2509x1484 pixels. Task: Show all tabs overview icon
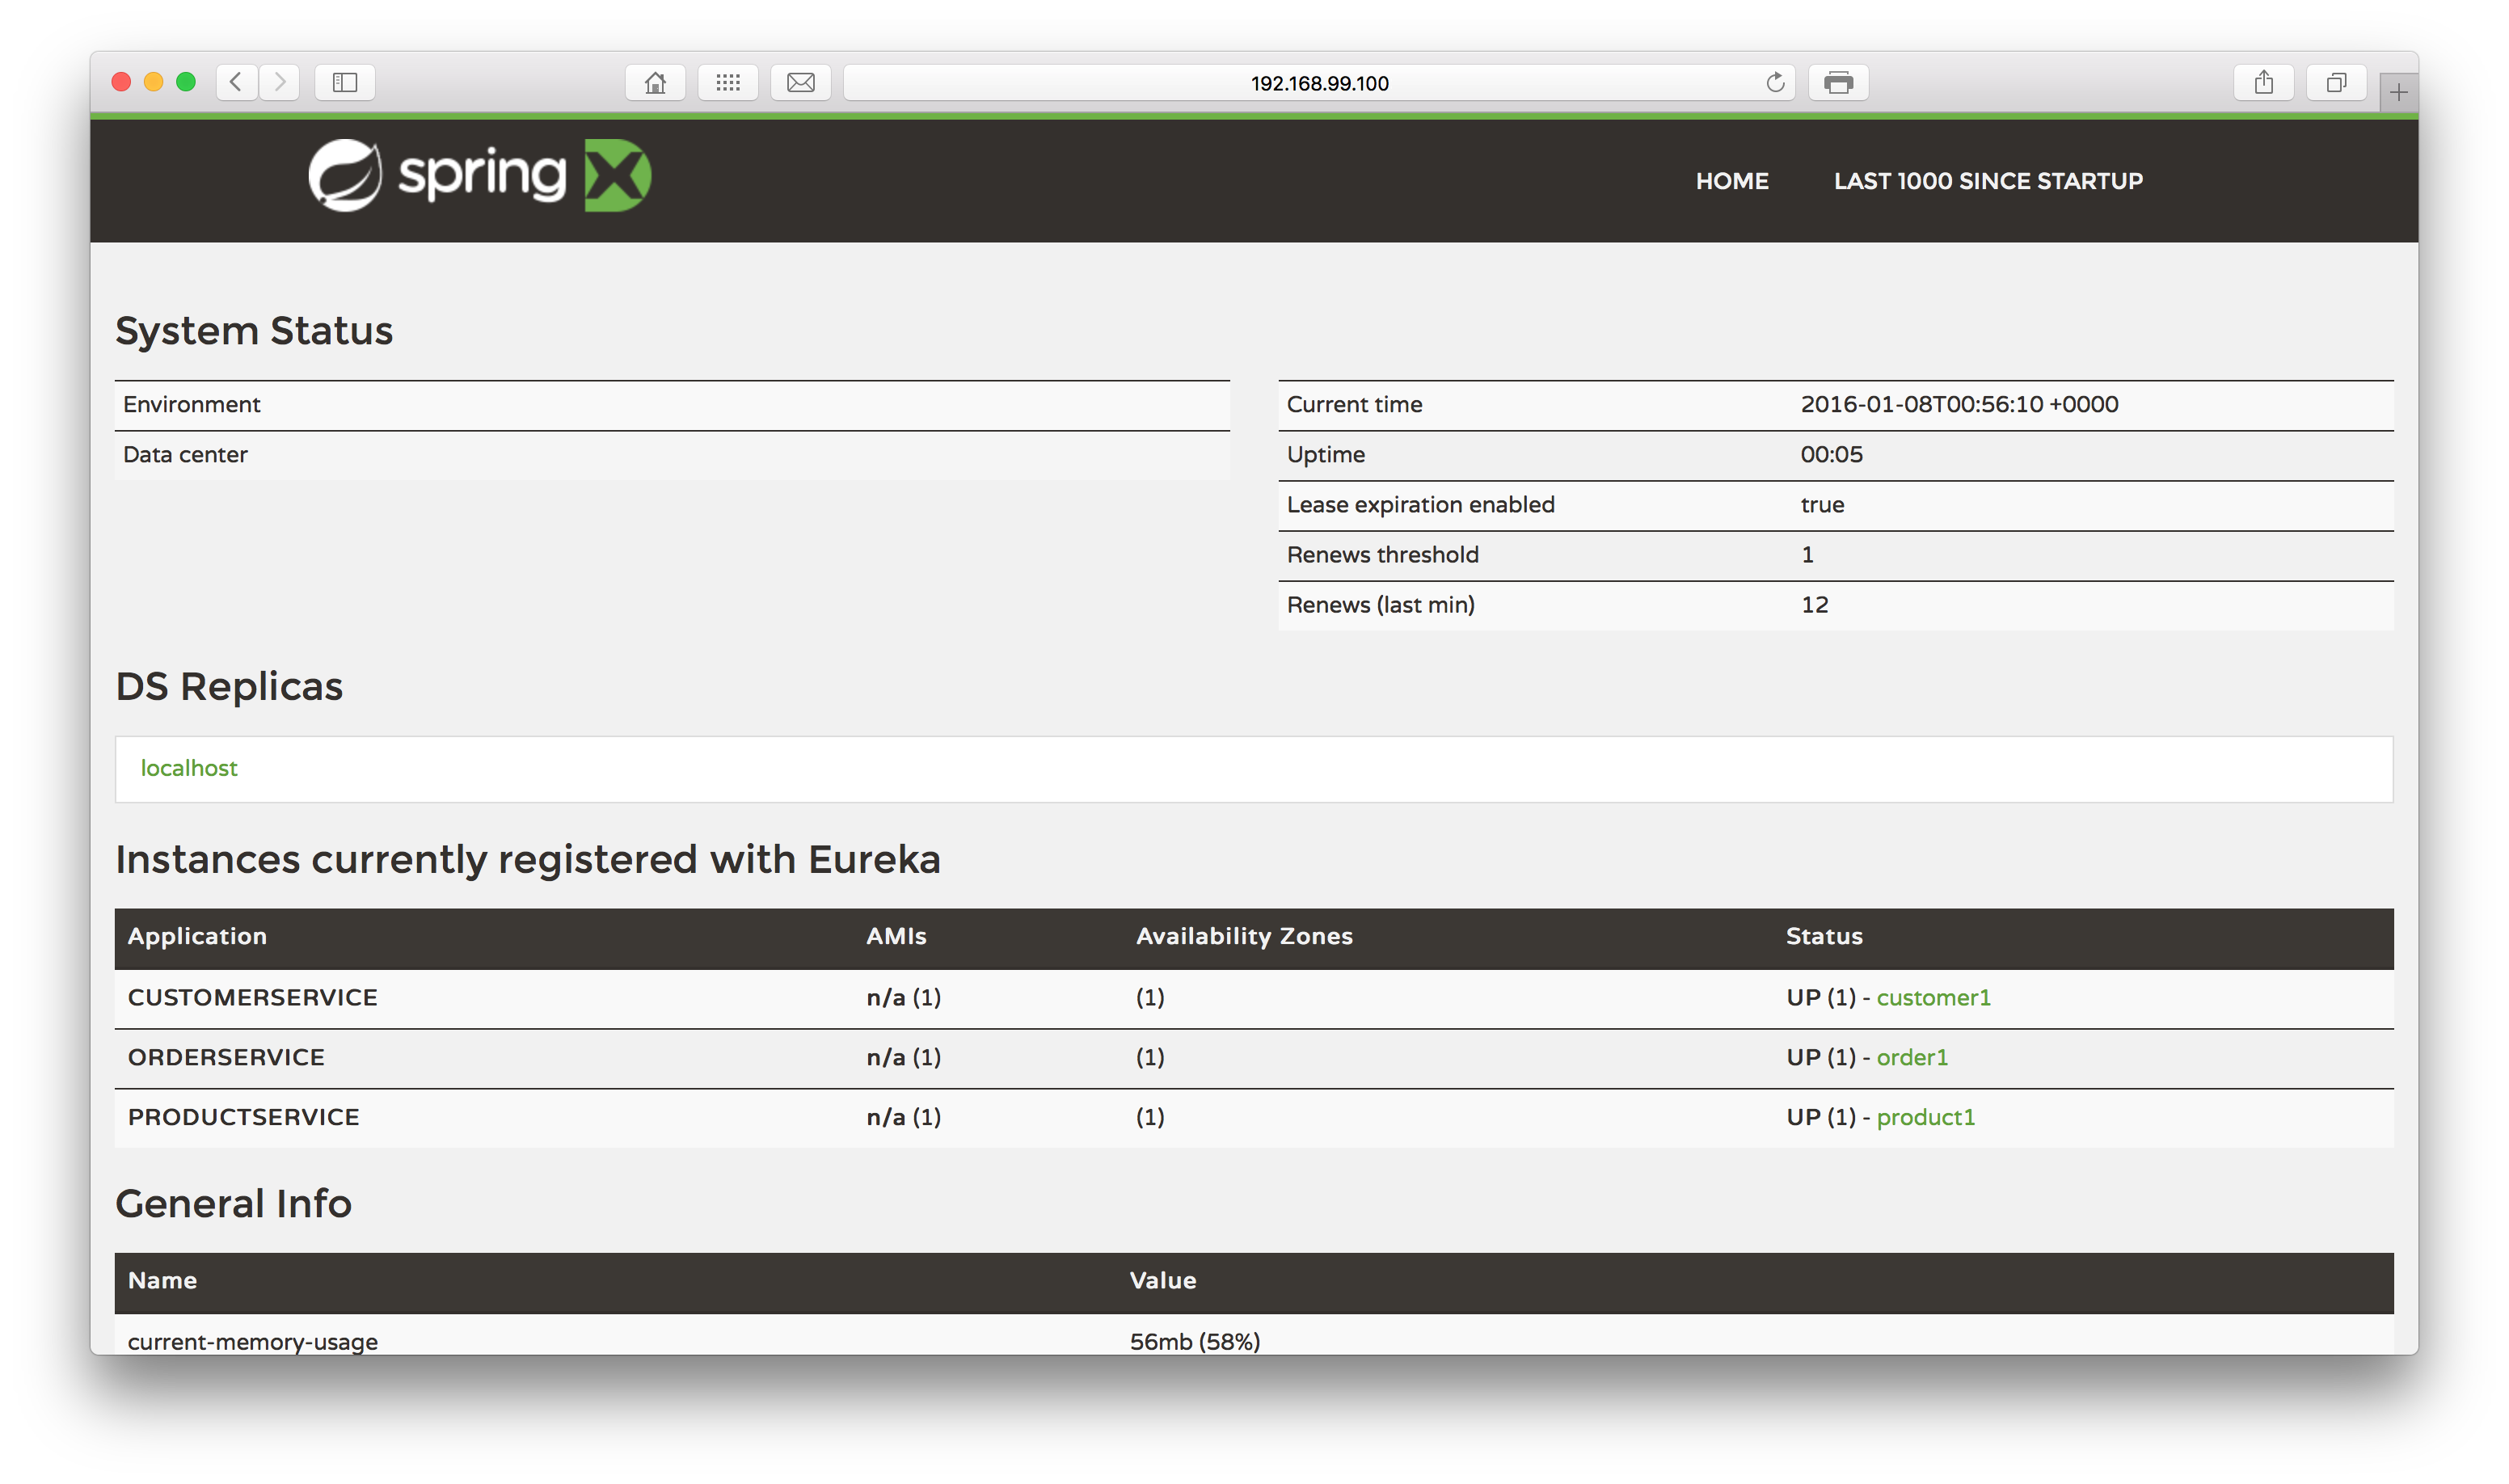coord(2336,82)
